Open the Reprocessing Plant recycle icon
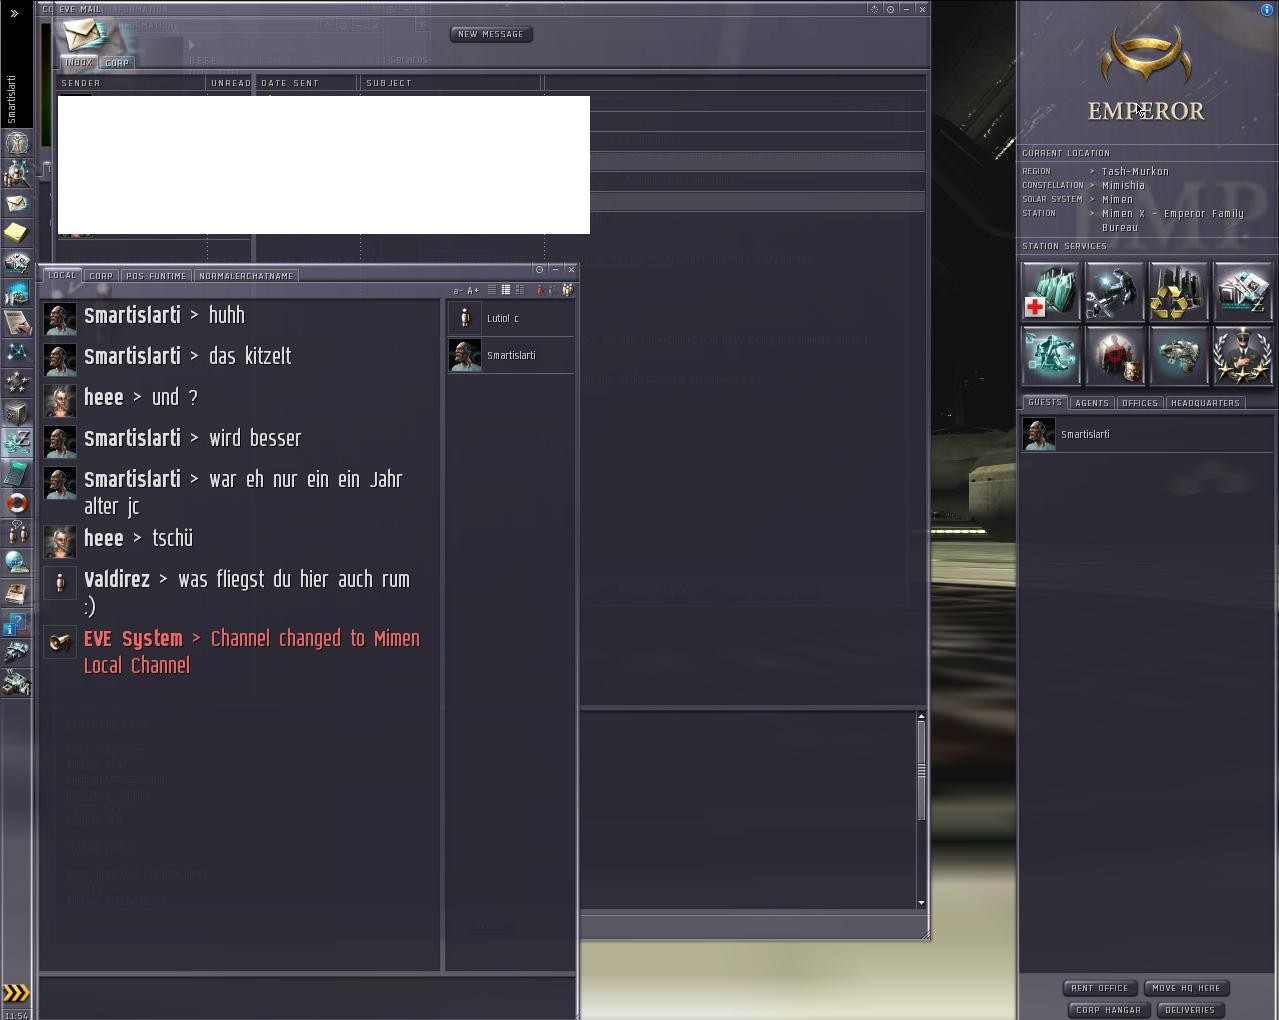 pos(1179,291)
